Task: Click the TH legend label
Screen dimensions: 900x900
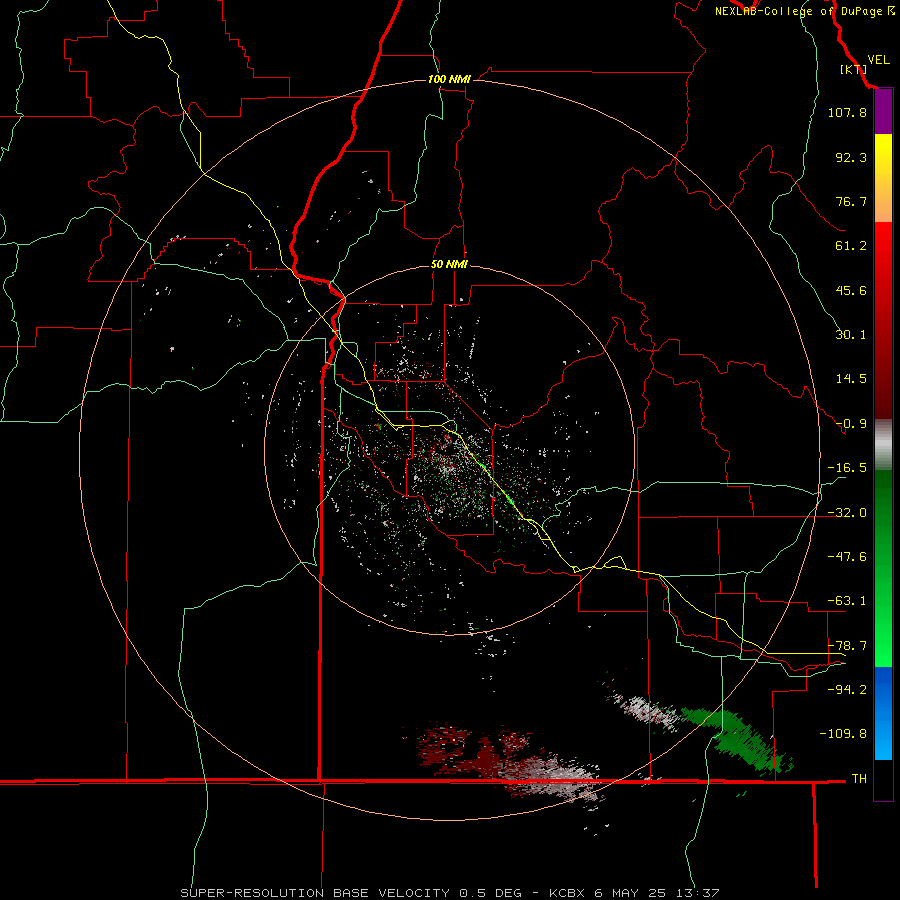Action: 859,778
